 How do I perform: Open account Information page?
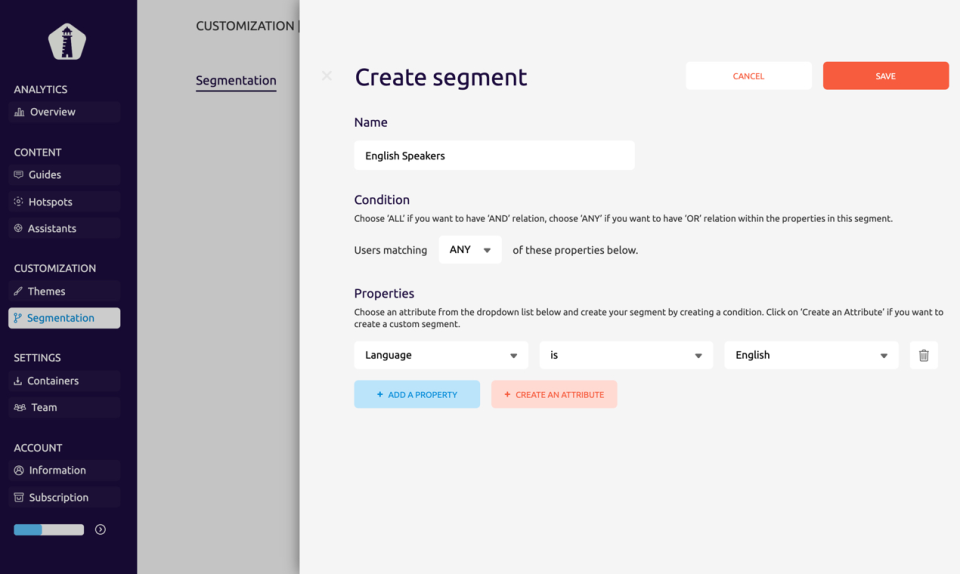(x=57, y=471)
